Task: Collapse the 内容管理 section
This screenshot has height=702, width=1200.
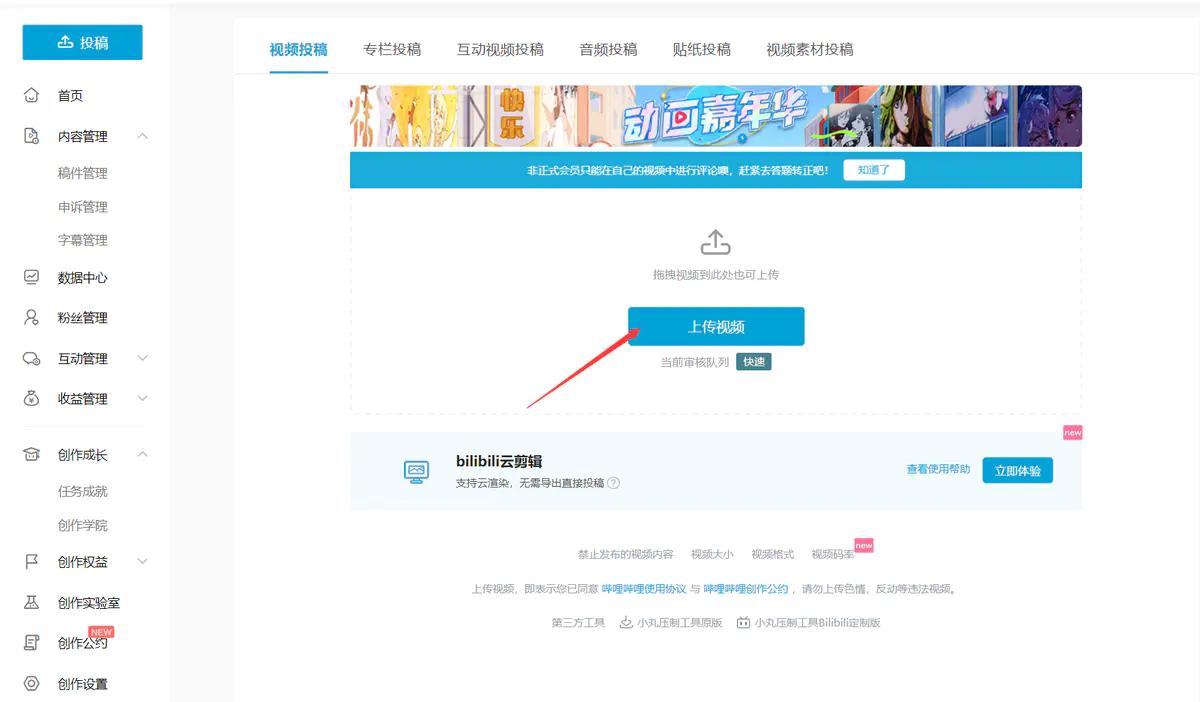Action: [x=143, y=136]
